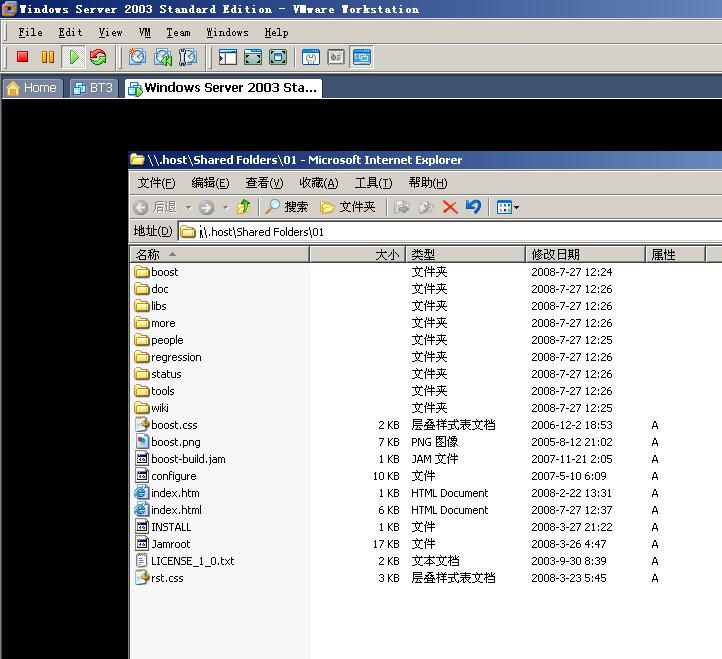Sort by 修改日期 column header
722x659 pixels.
[x=585, y=254]
